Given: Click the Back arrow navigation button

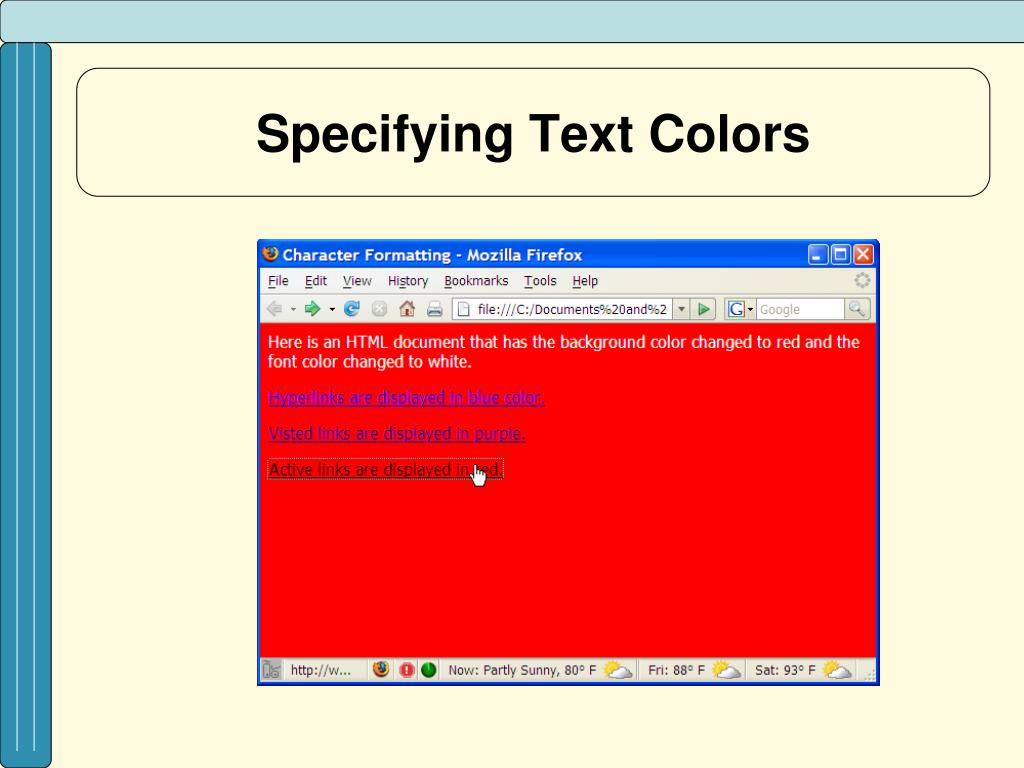Looking at the screenshot, I should pos(274,309).
